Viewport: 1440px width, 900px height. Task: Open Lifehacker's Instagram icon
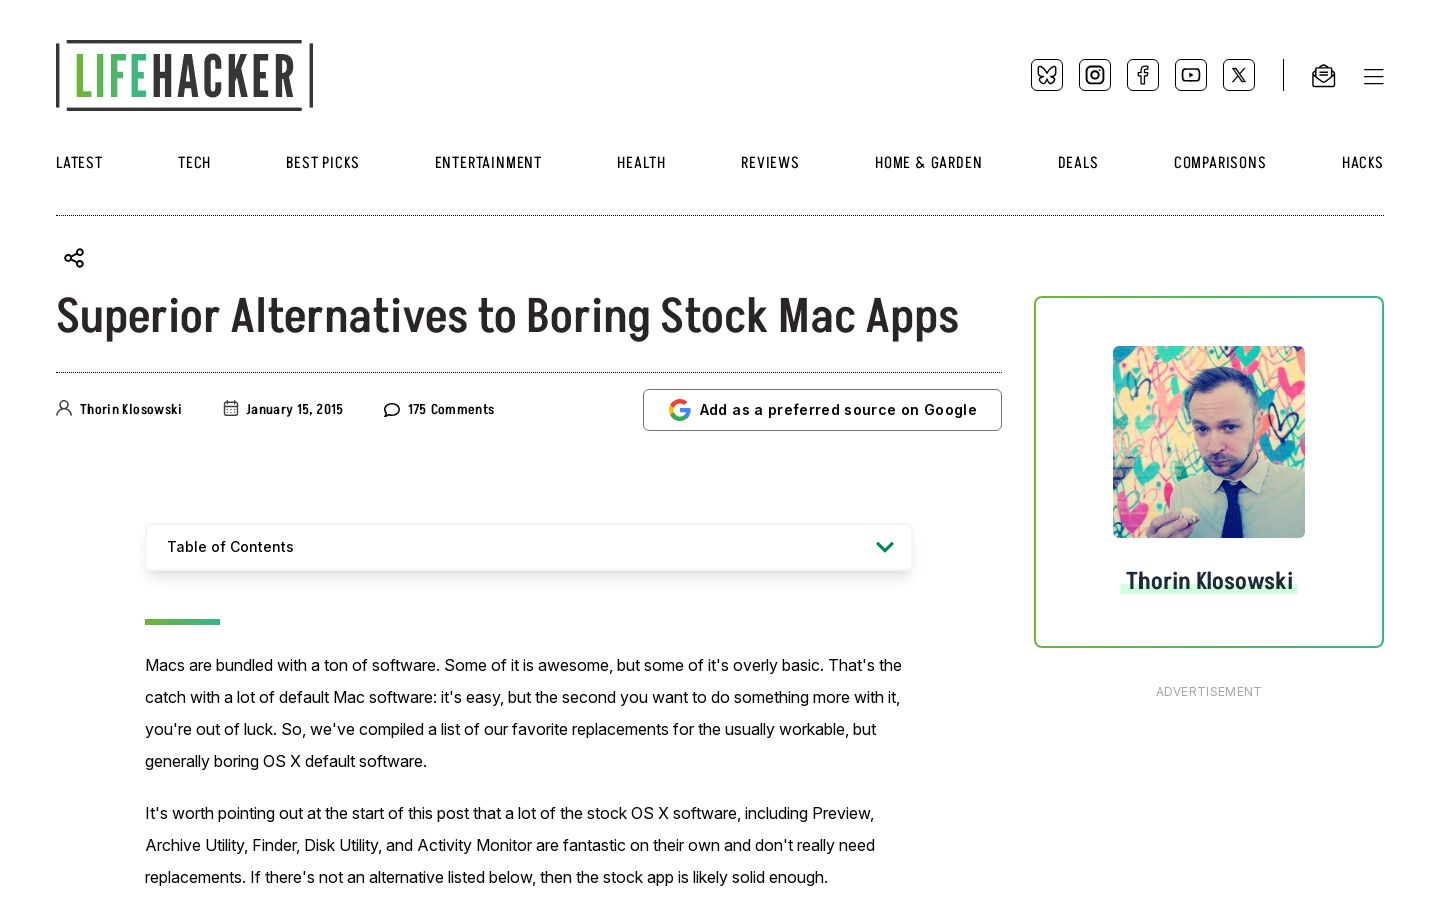pos(1095,75)
